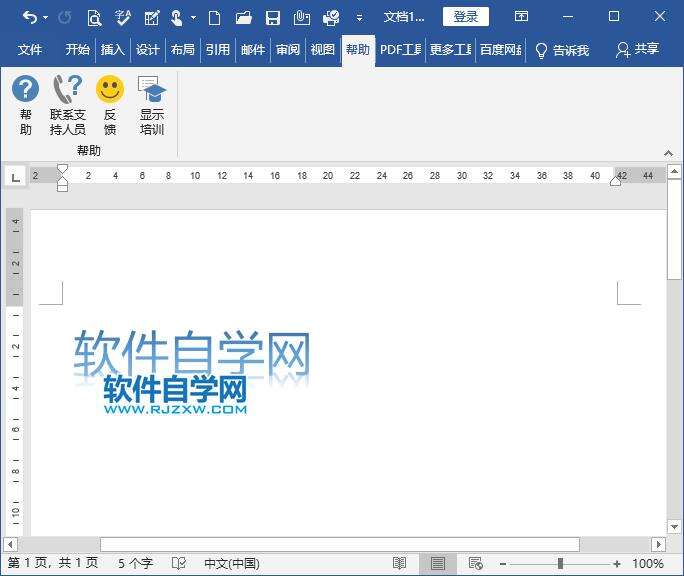Expand the Touch/Mouse mode dropdown arrow
The width and height of the screenshot is (684, 576).
(193, 18)
